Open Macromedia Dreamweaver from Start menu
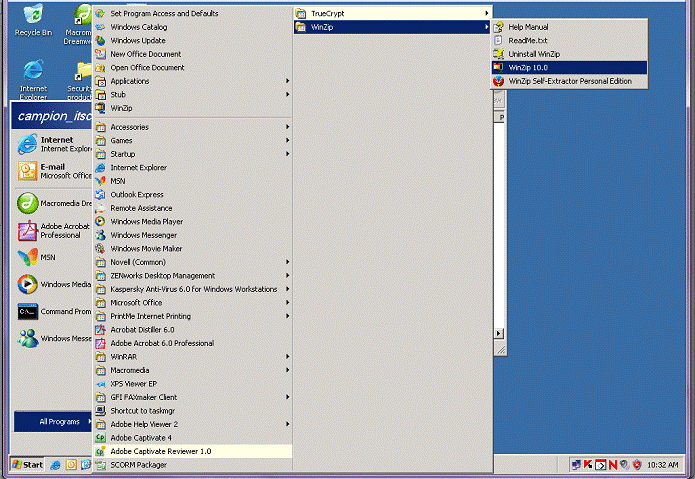 point(54,203)
